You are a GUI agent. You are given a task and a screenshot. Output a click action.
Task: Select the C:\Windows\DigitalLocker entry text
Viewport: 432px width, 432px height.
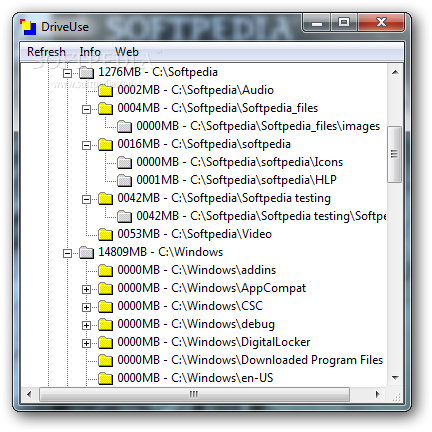tap(214, 342)
